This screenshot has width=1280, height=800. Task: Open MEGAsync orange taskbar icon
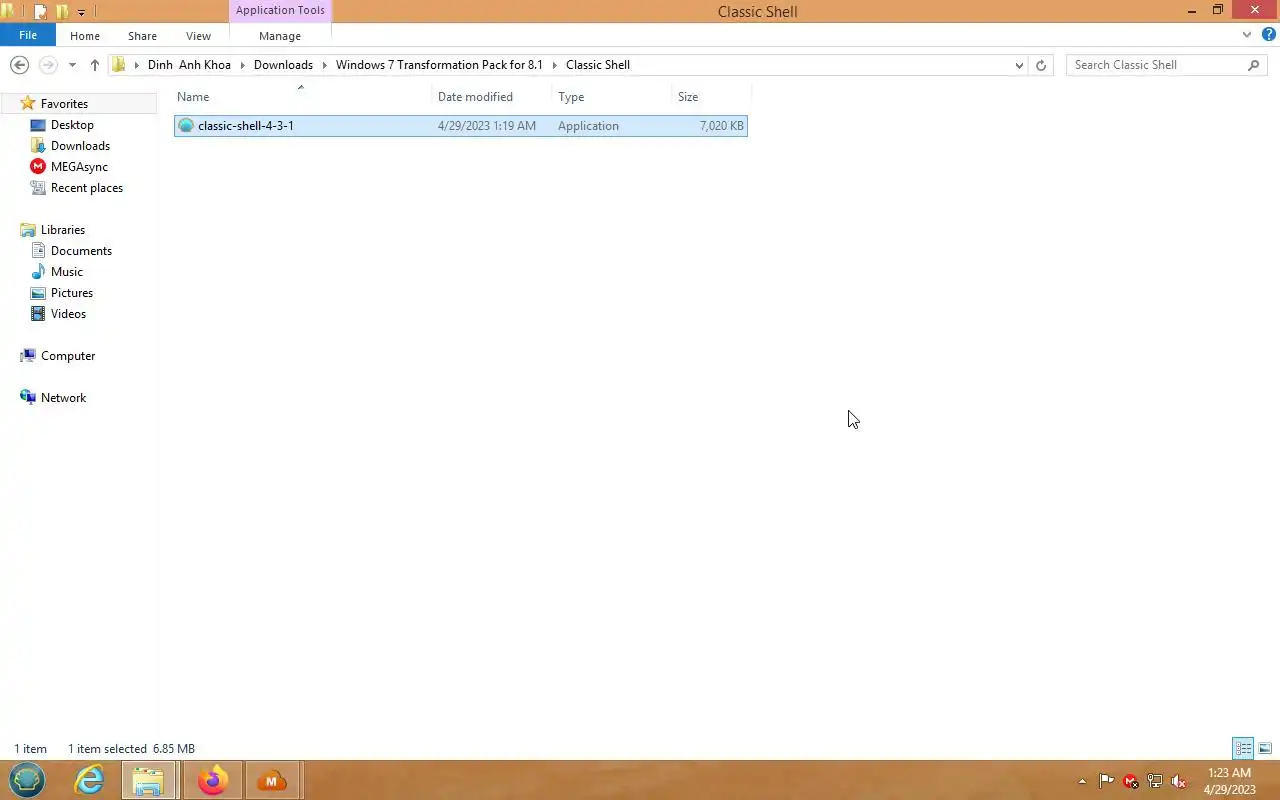click(271, 780)
